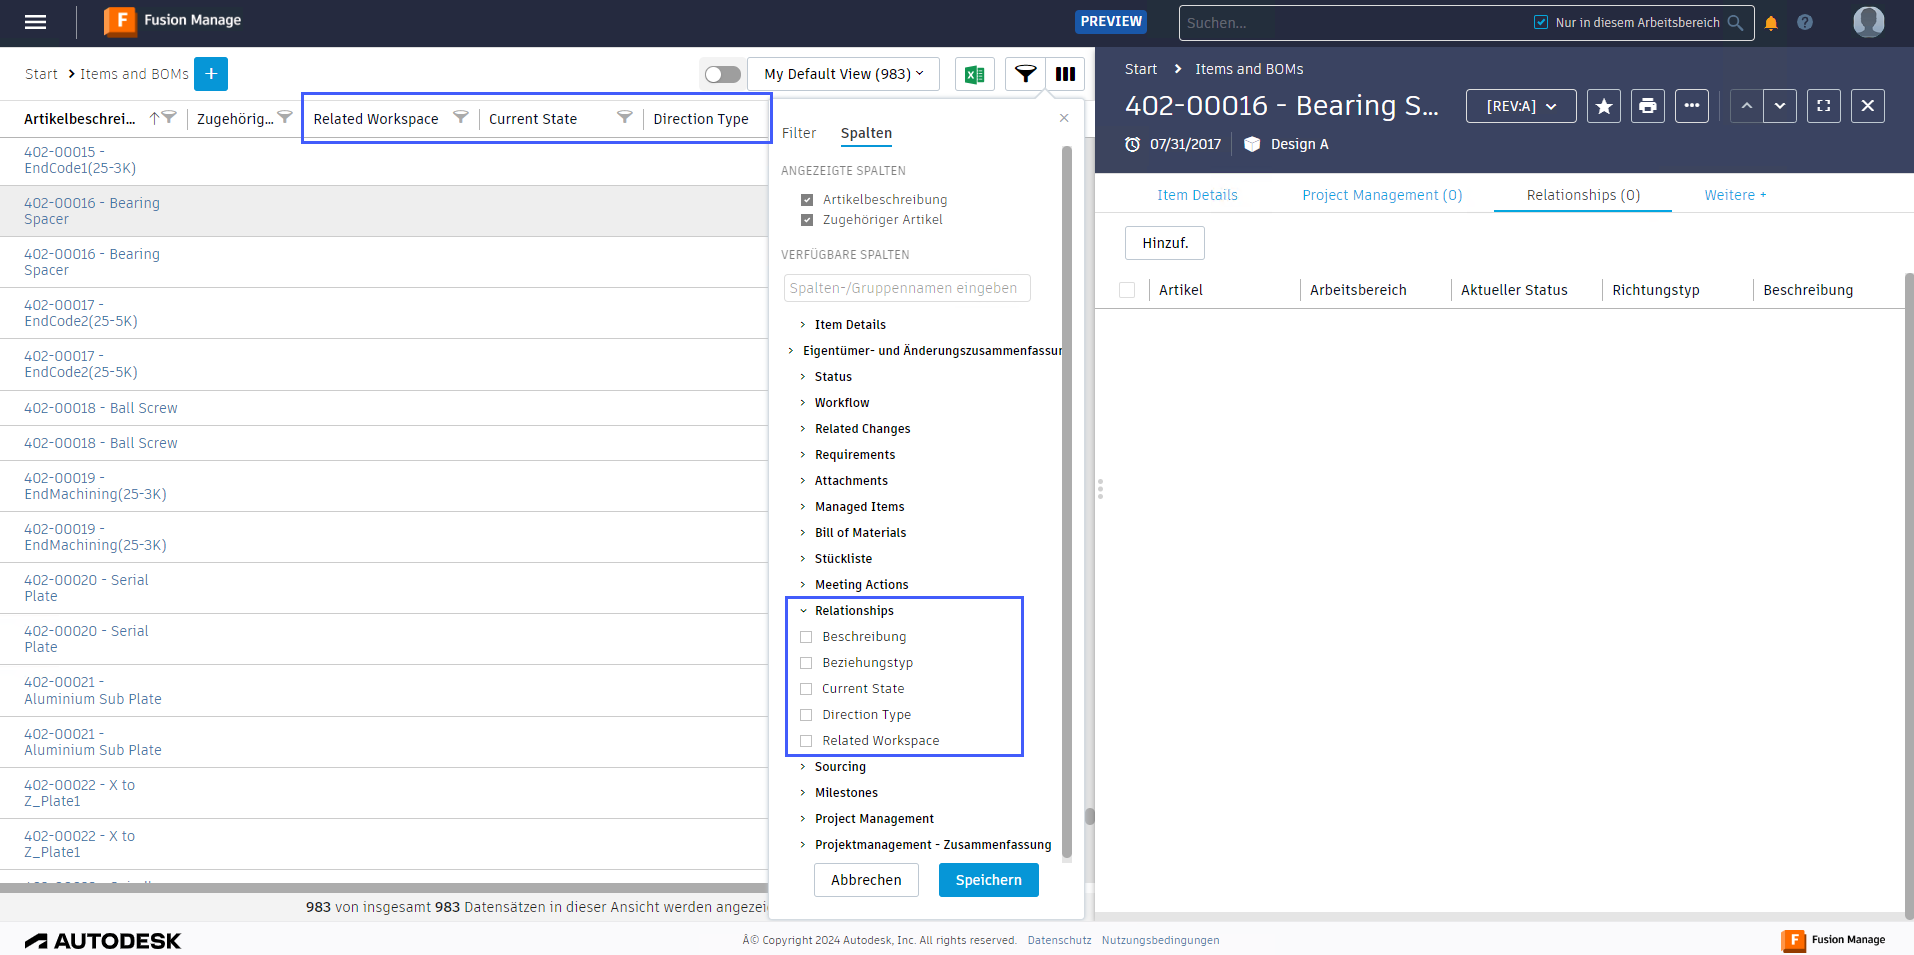1914x955 pixels.
Task: Add a new item with plus button
Action: pos(211,74)
